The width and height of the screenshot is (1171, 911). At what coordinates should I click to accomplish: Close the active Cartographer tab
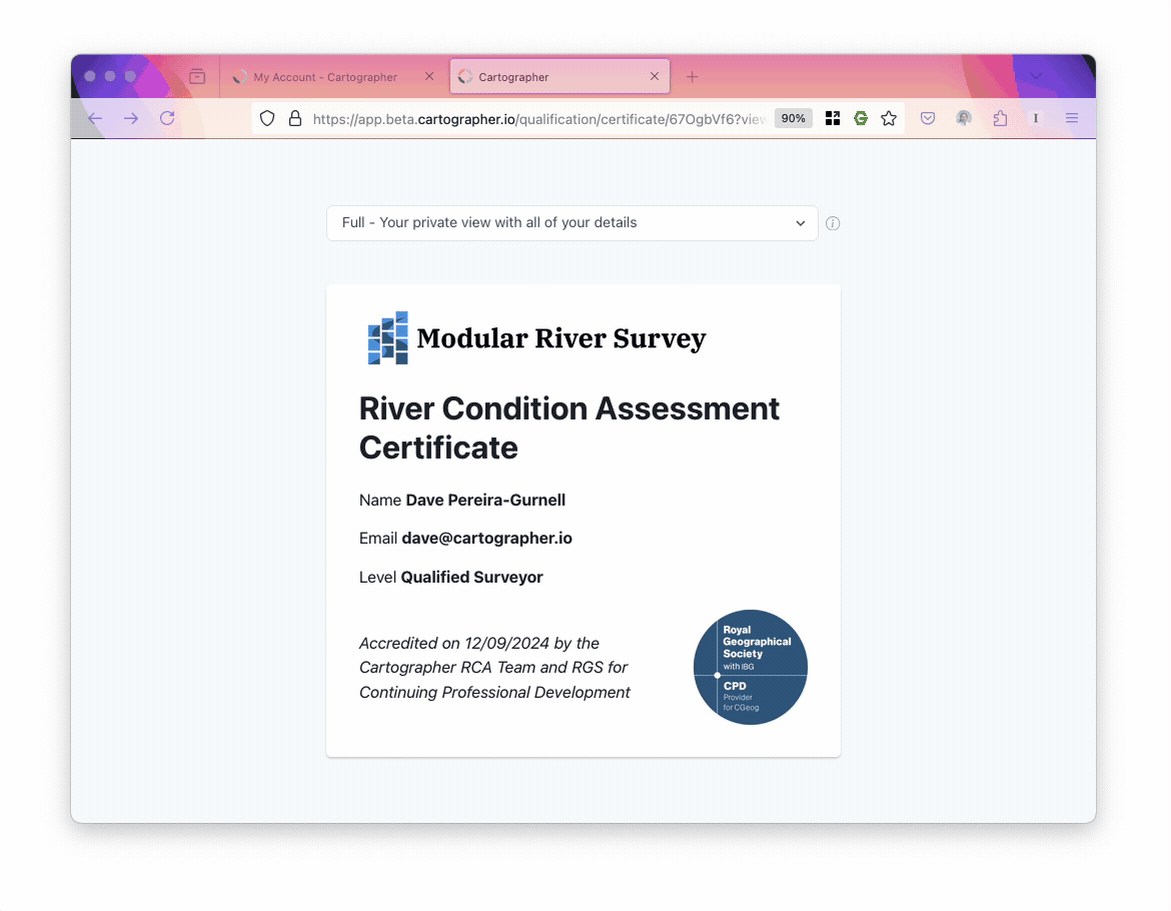(x=654, y=76)
